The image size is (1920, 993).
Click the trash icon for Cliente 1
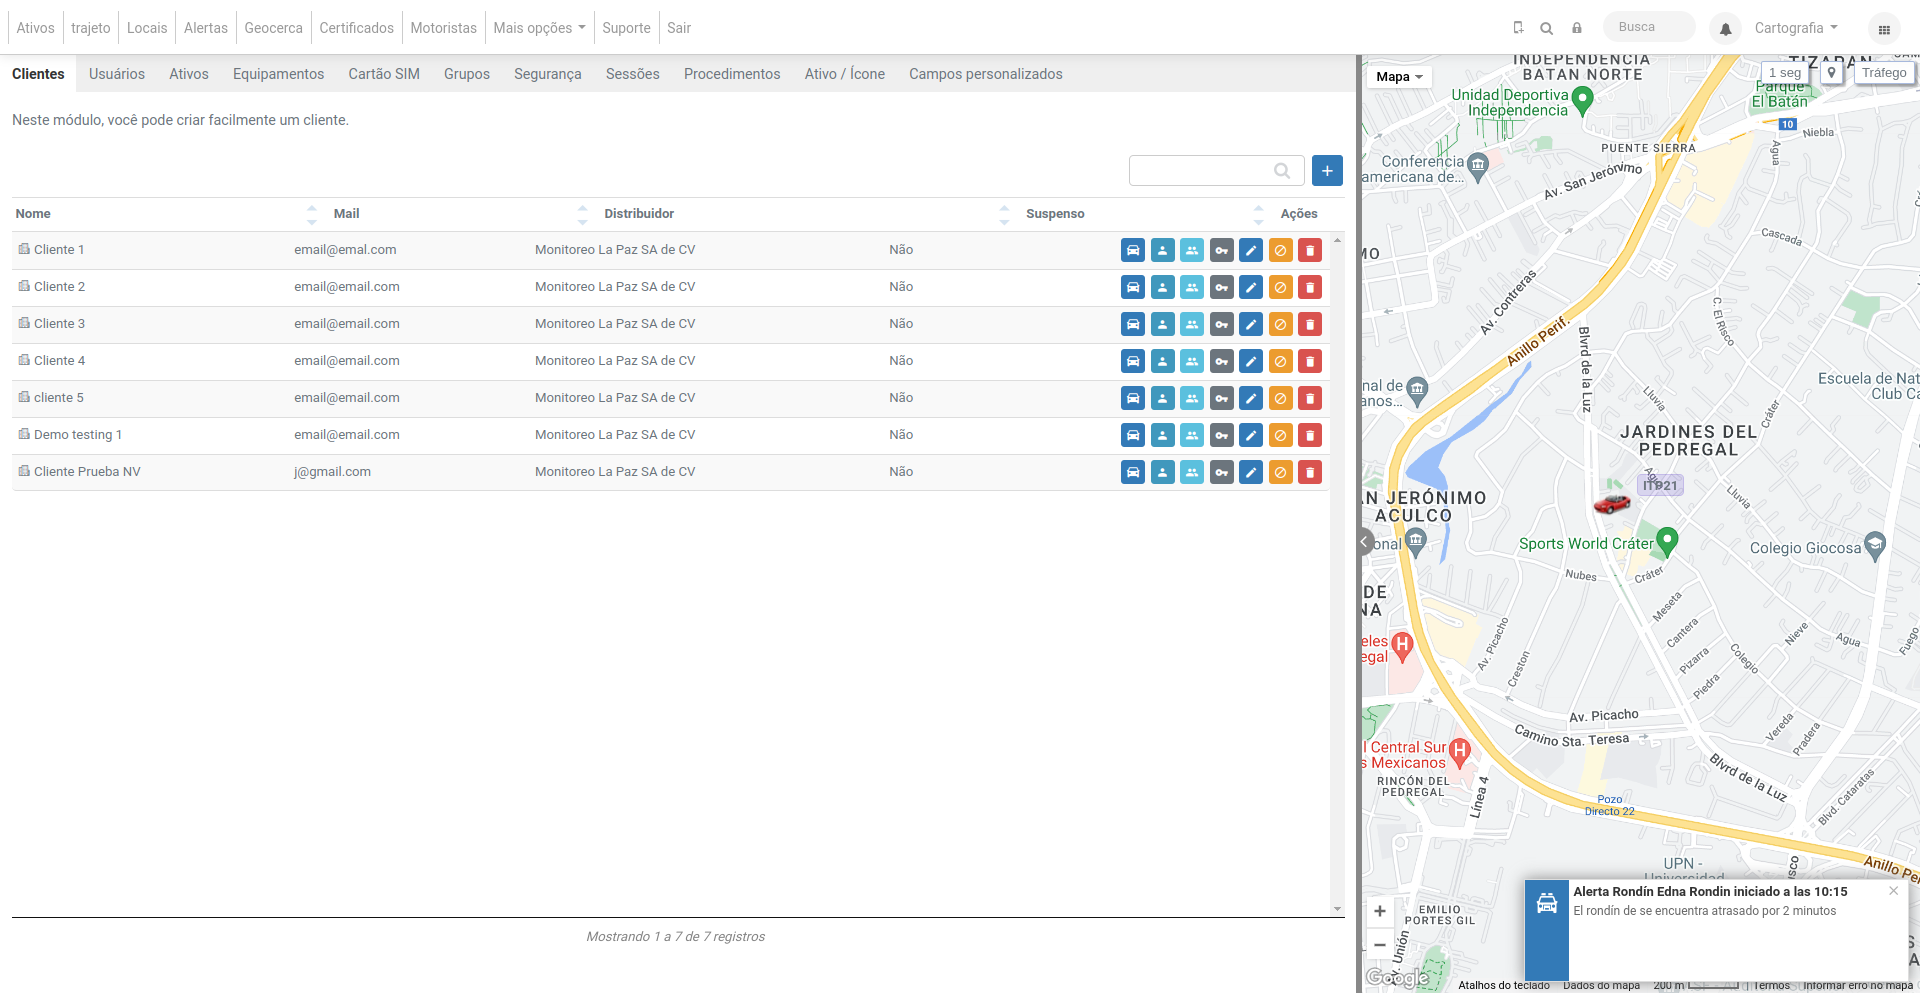click(1310, 250)
